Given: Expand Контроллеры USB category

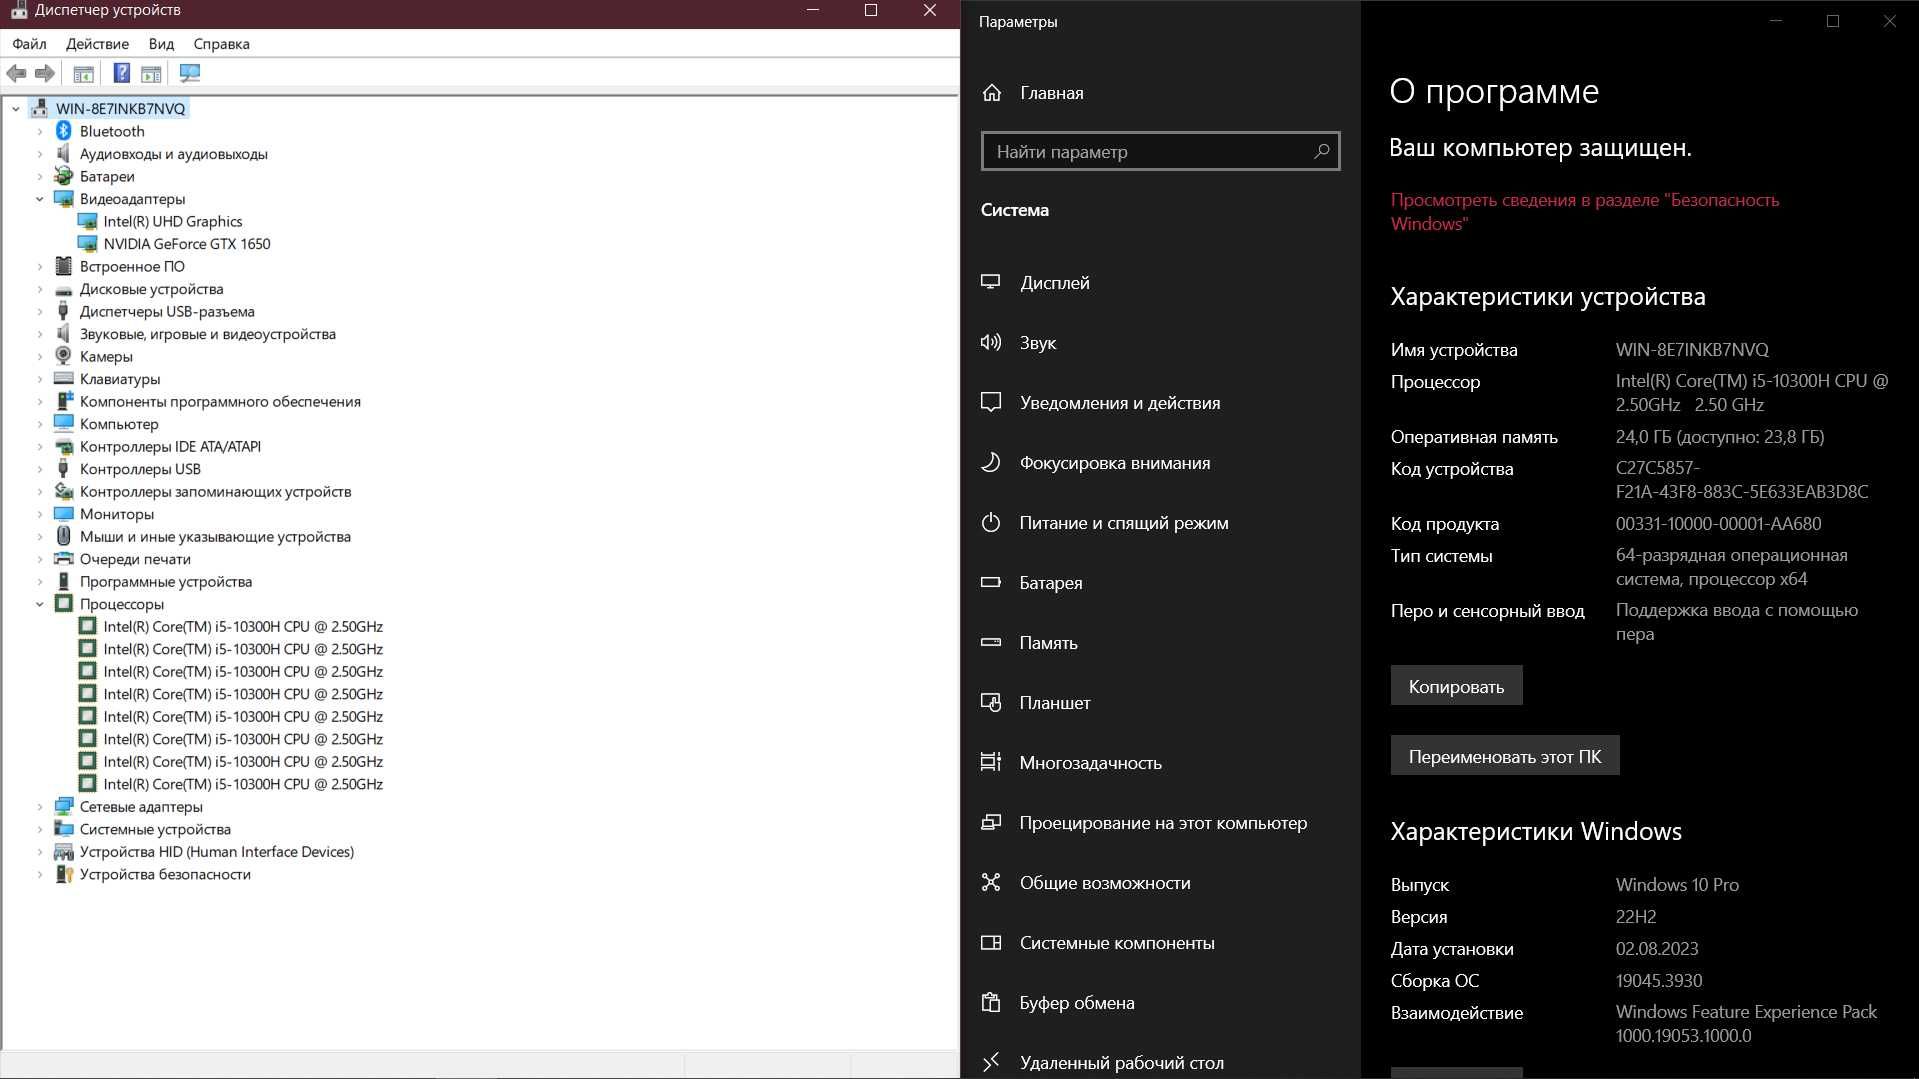Looking at the screenshot, I should (40, 468).
